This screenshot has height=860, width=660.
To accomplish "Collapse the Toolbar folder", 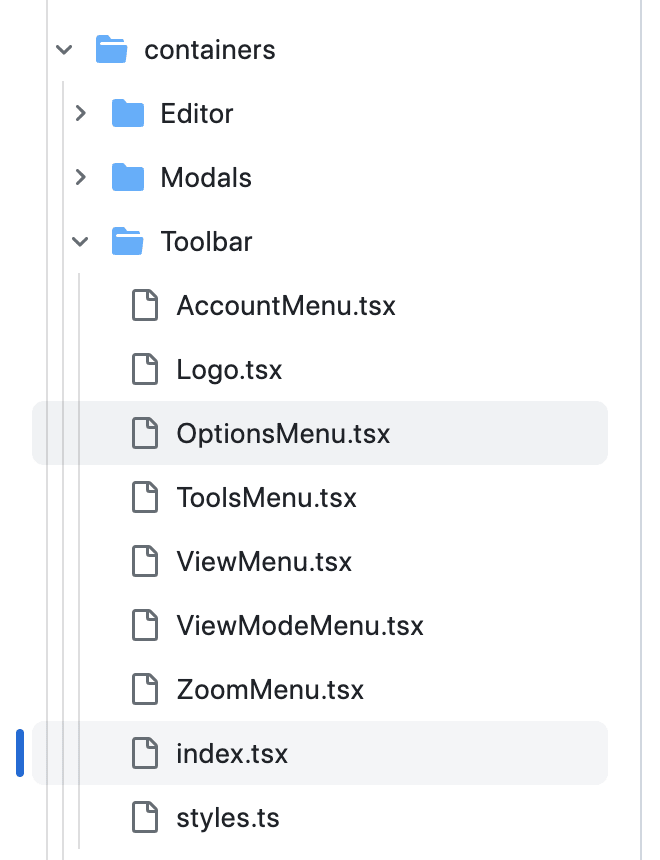I will [x=81, y=241].
